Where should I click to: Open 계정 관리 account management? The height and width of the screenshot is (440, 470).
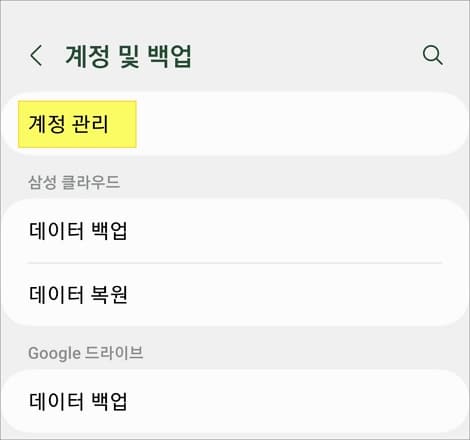235,124
